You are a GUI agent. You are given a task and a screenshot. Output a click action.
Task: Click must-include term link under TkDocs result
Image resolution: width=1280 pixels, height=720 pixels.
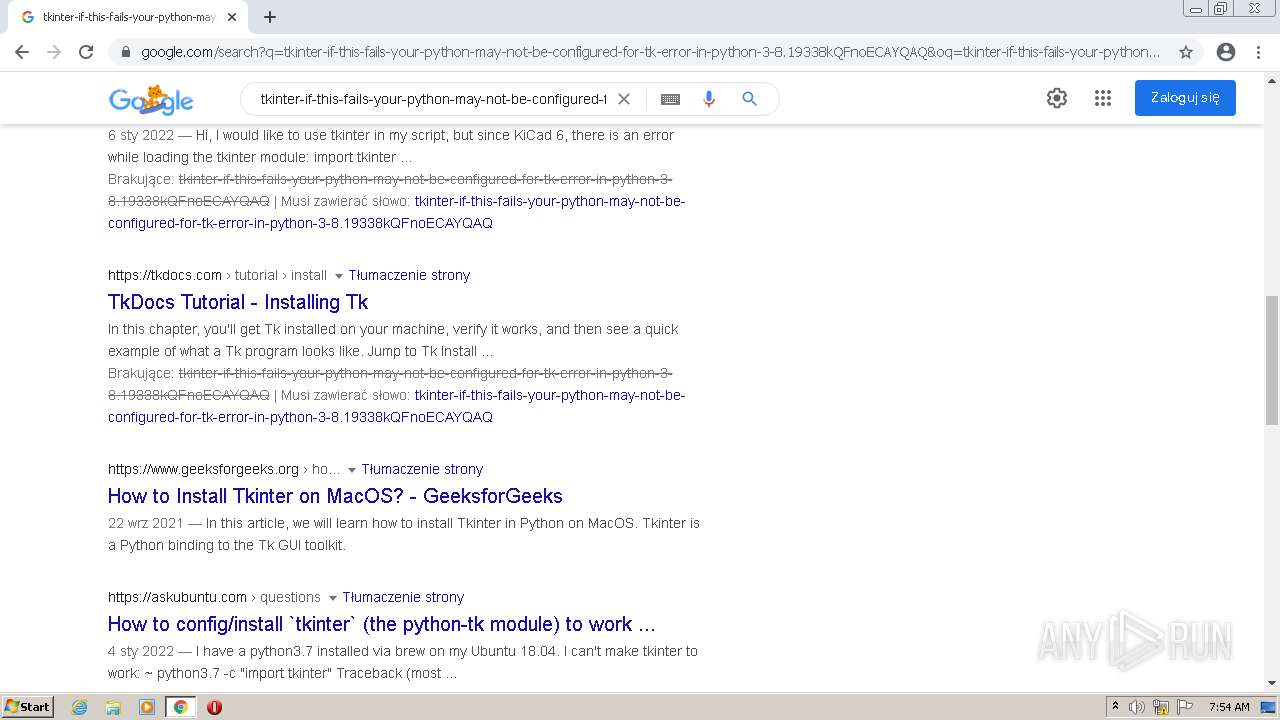396,406
